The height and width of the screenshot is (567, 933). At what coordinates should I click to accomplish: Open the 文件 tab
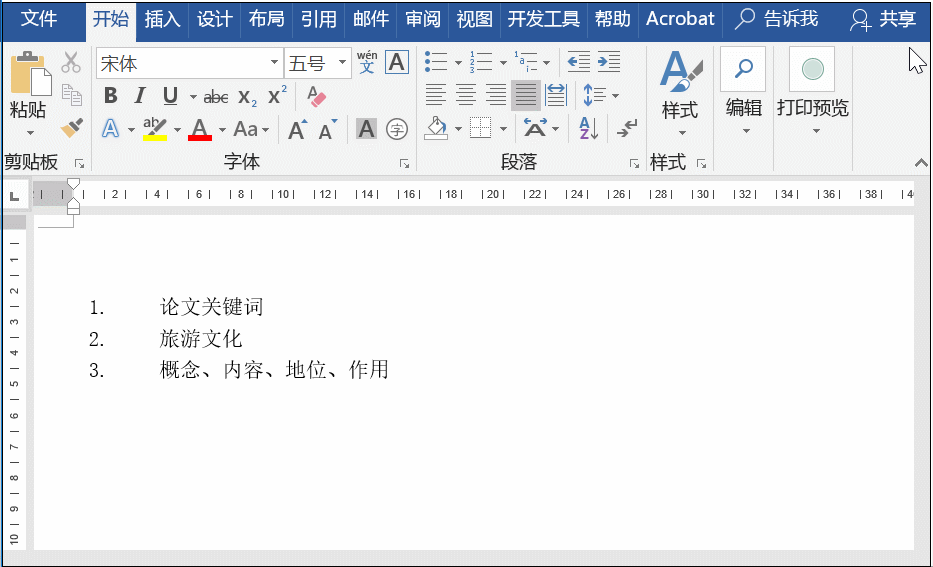pyautogui.click(x=39, y=19)
